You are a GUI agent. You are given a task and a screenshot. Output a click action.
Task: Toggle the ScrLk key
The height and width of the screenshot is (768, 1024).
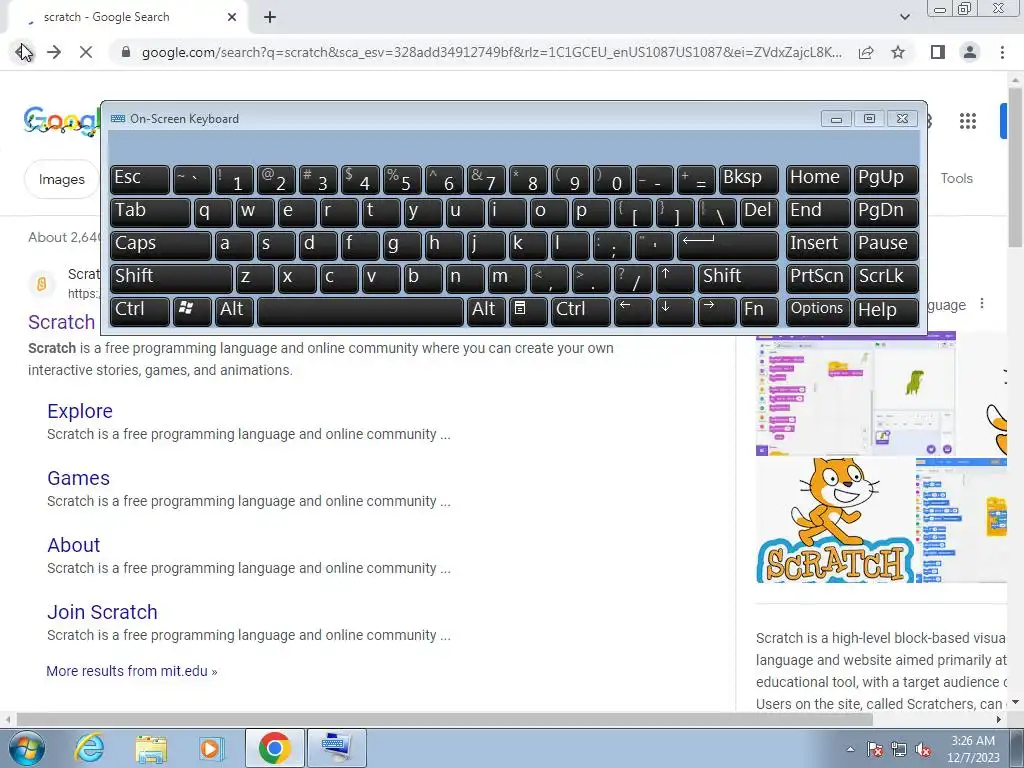[886, 278]
